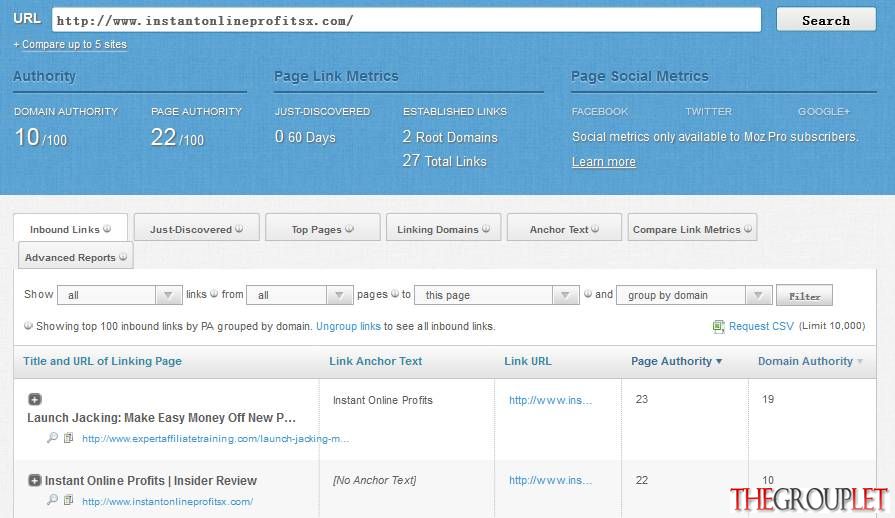The width and height of the screenshot is (895, 518).
Task: Click the Search button
Action: pos(826,21)
